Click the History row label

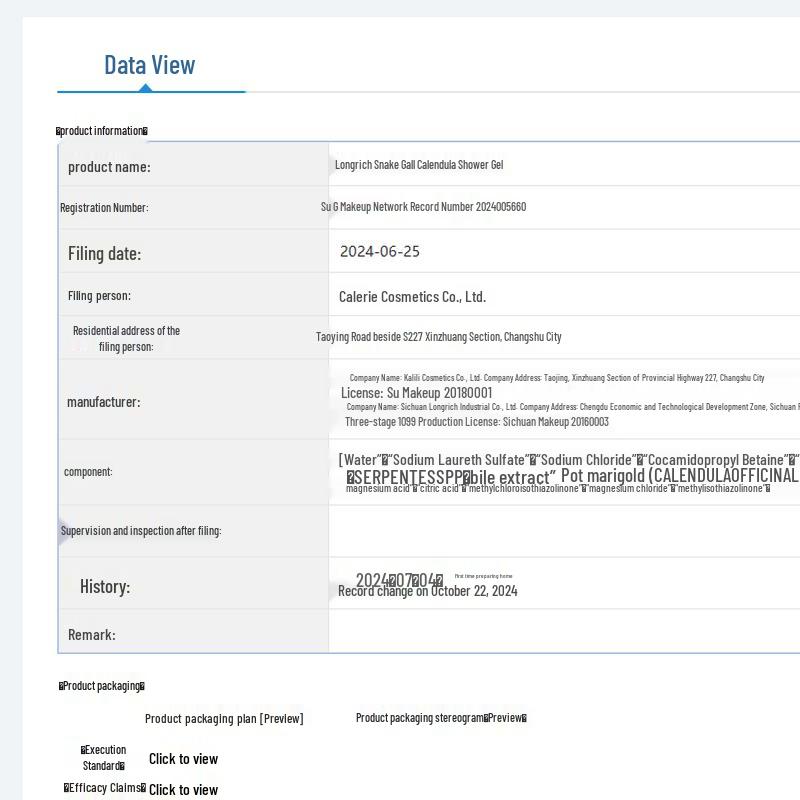(x=105, y=587)
